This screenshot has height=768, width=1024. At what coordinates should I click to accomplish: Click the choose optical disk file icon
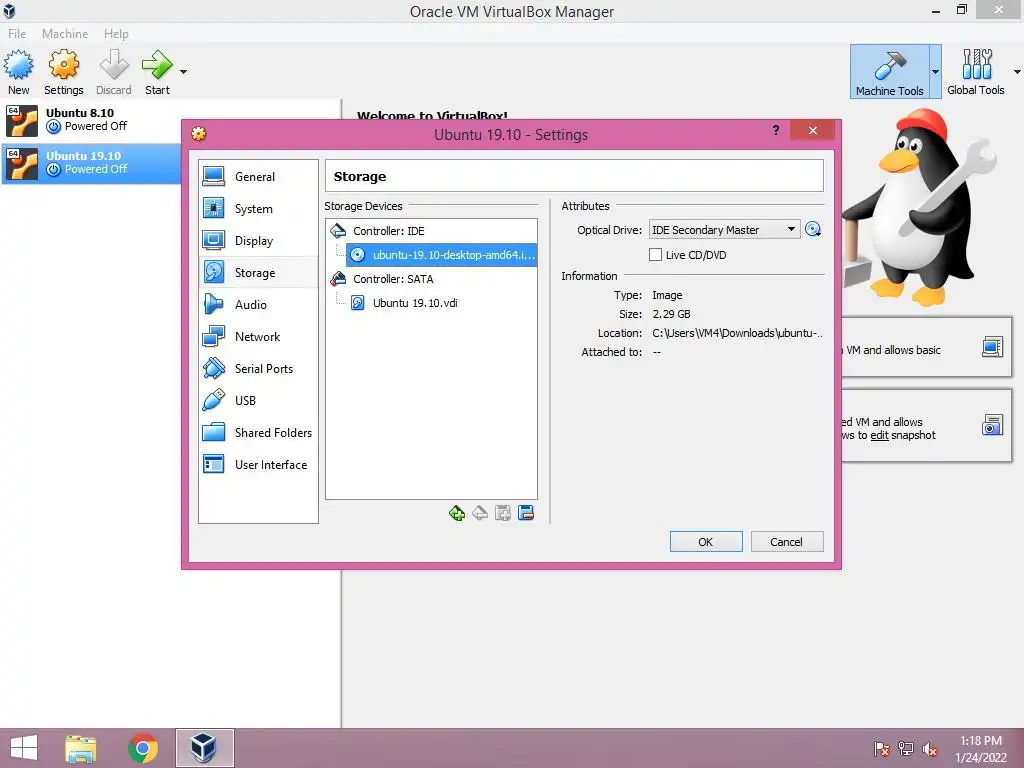pos(813,229)
